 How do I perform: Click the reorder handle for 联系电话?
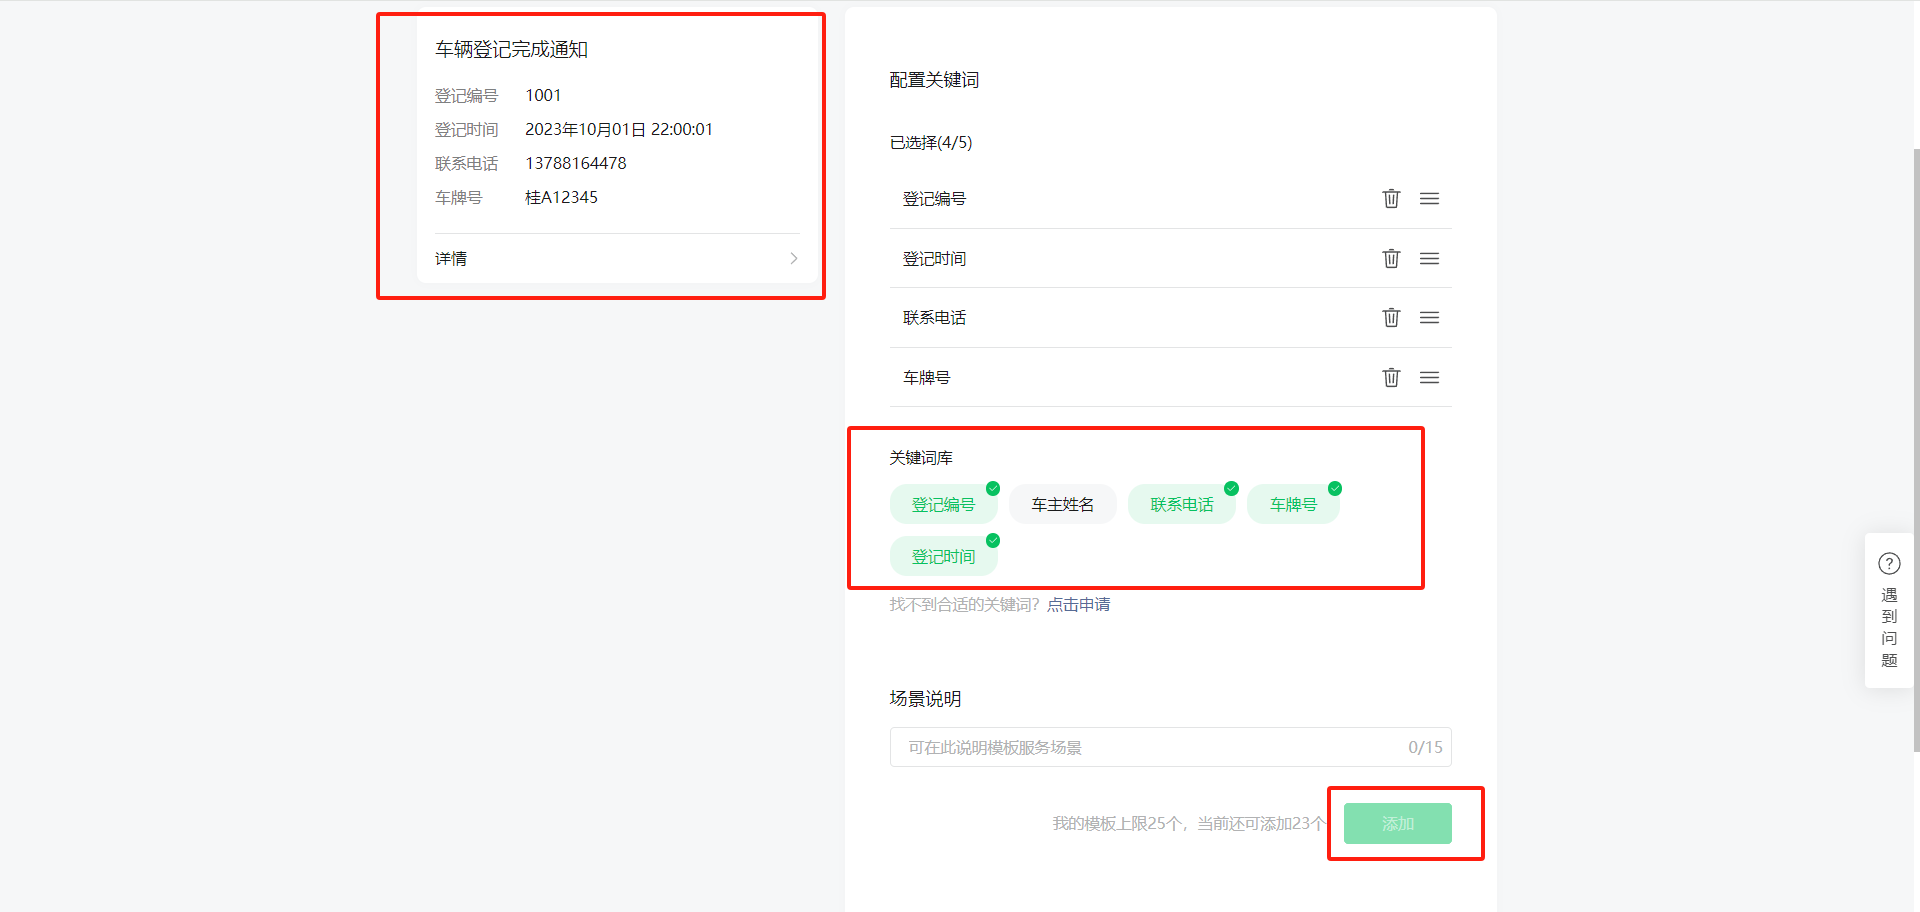(x=1429, y=318)
